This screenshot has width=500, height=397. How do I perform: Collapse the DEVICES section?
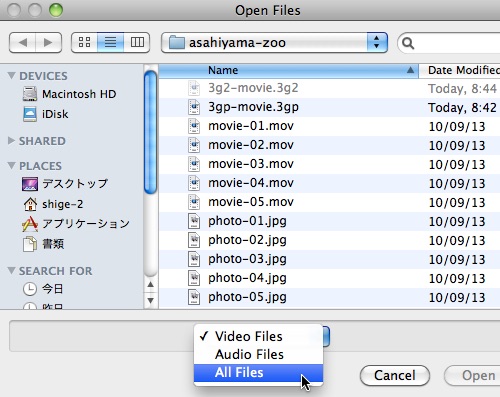coord(11,76)
